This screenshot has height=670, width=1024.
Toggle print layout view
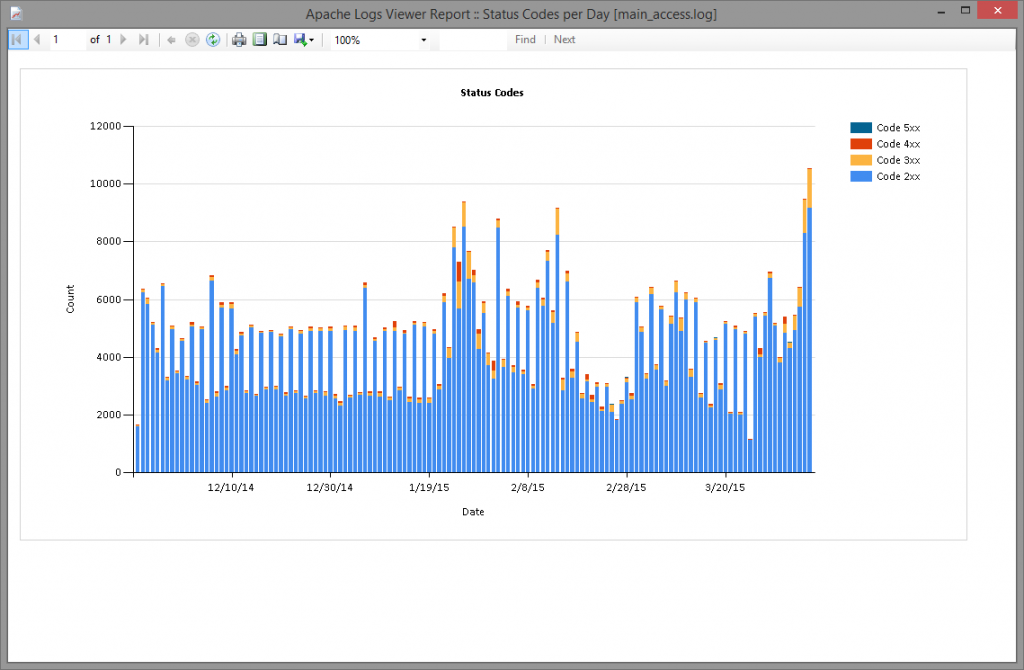[x=260, y=40]
